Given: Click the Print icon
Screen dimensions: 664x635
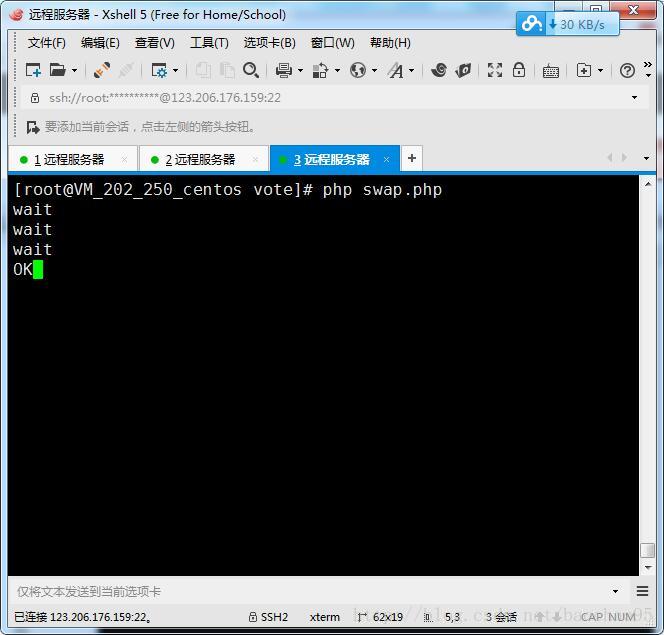Looking at the screenshot, I should (x=284, y=70).
